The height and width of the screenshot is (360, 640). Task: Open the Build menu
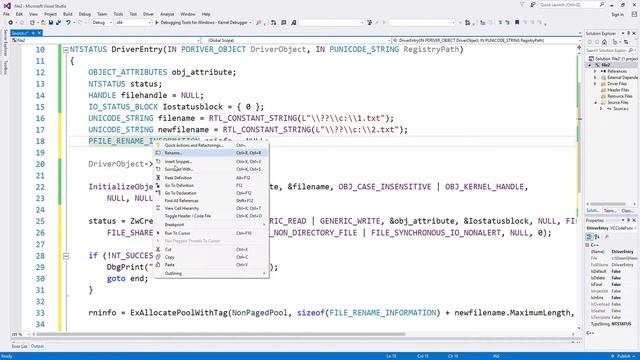point(68,14)
